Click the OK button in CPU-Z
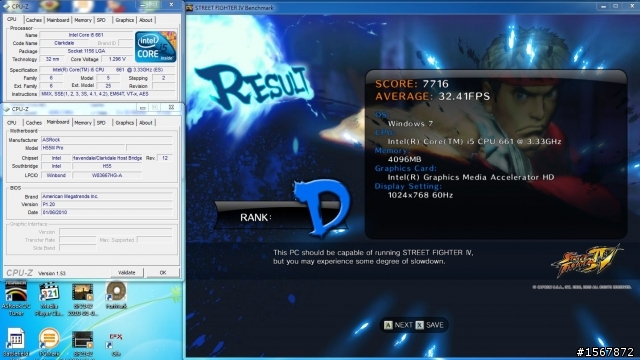 click(x=163, y=273)
